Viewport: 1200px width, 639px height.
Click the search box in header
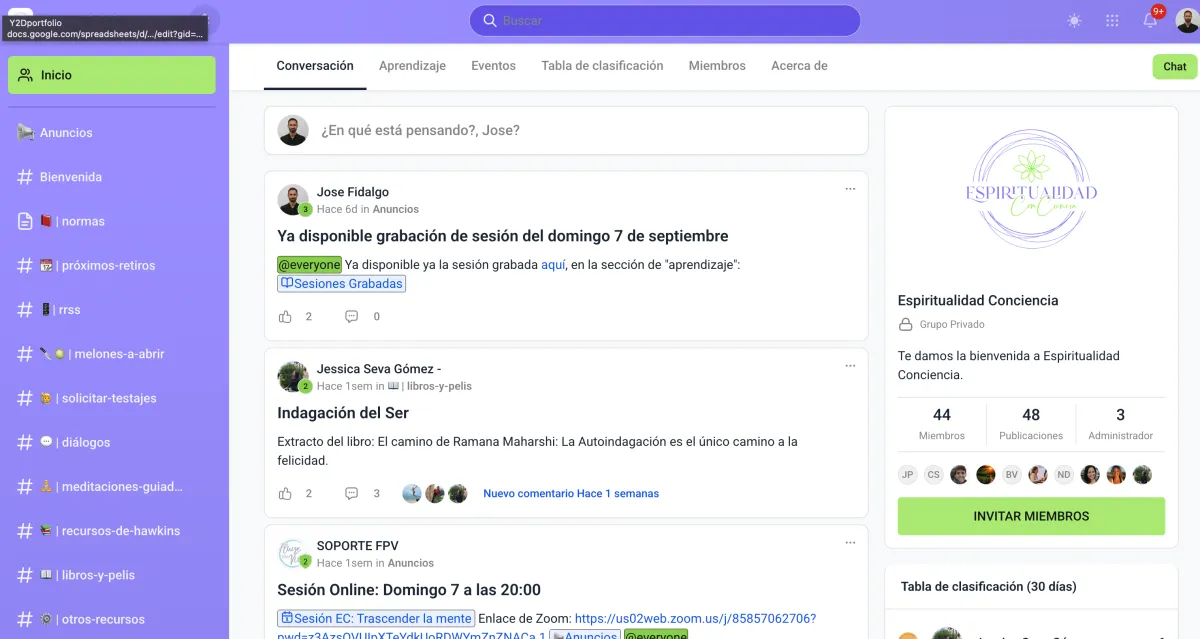pos(665,21)
